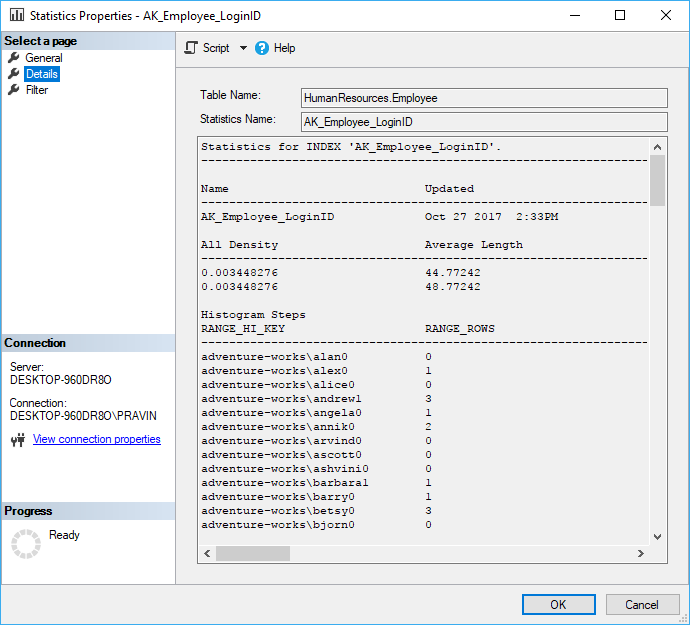
Task: Close the Statistics Properties window
Action: 666,15
